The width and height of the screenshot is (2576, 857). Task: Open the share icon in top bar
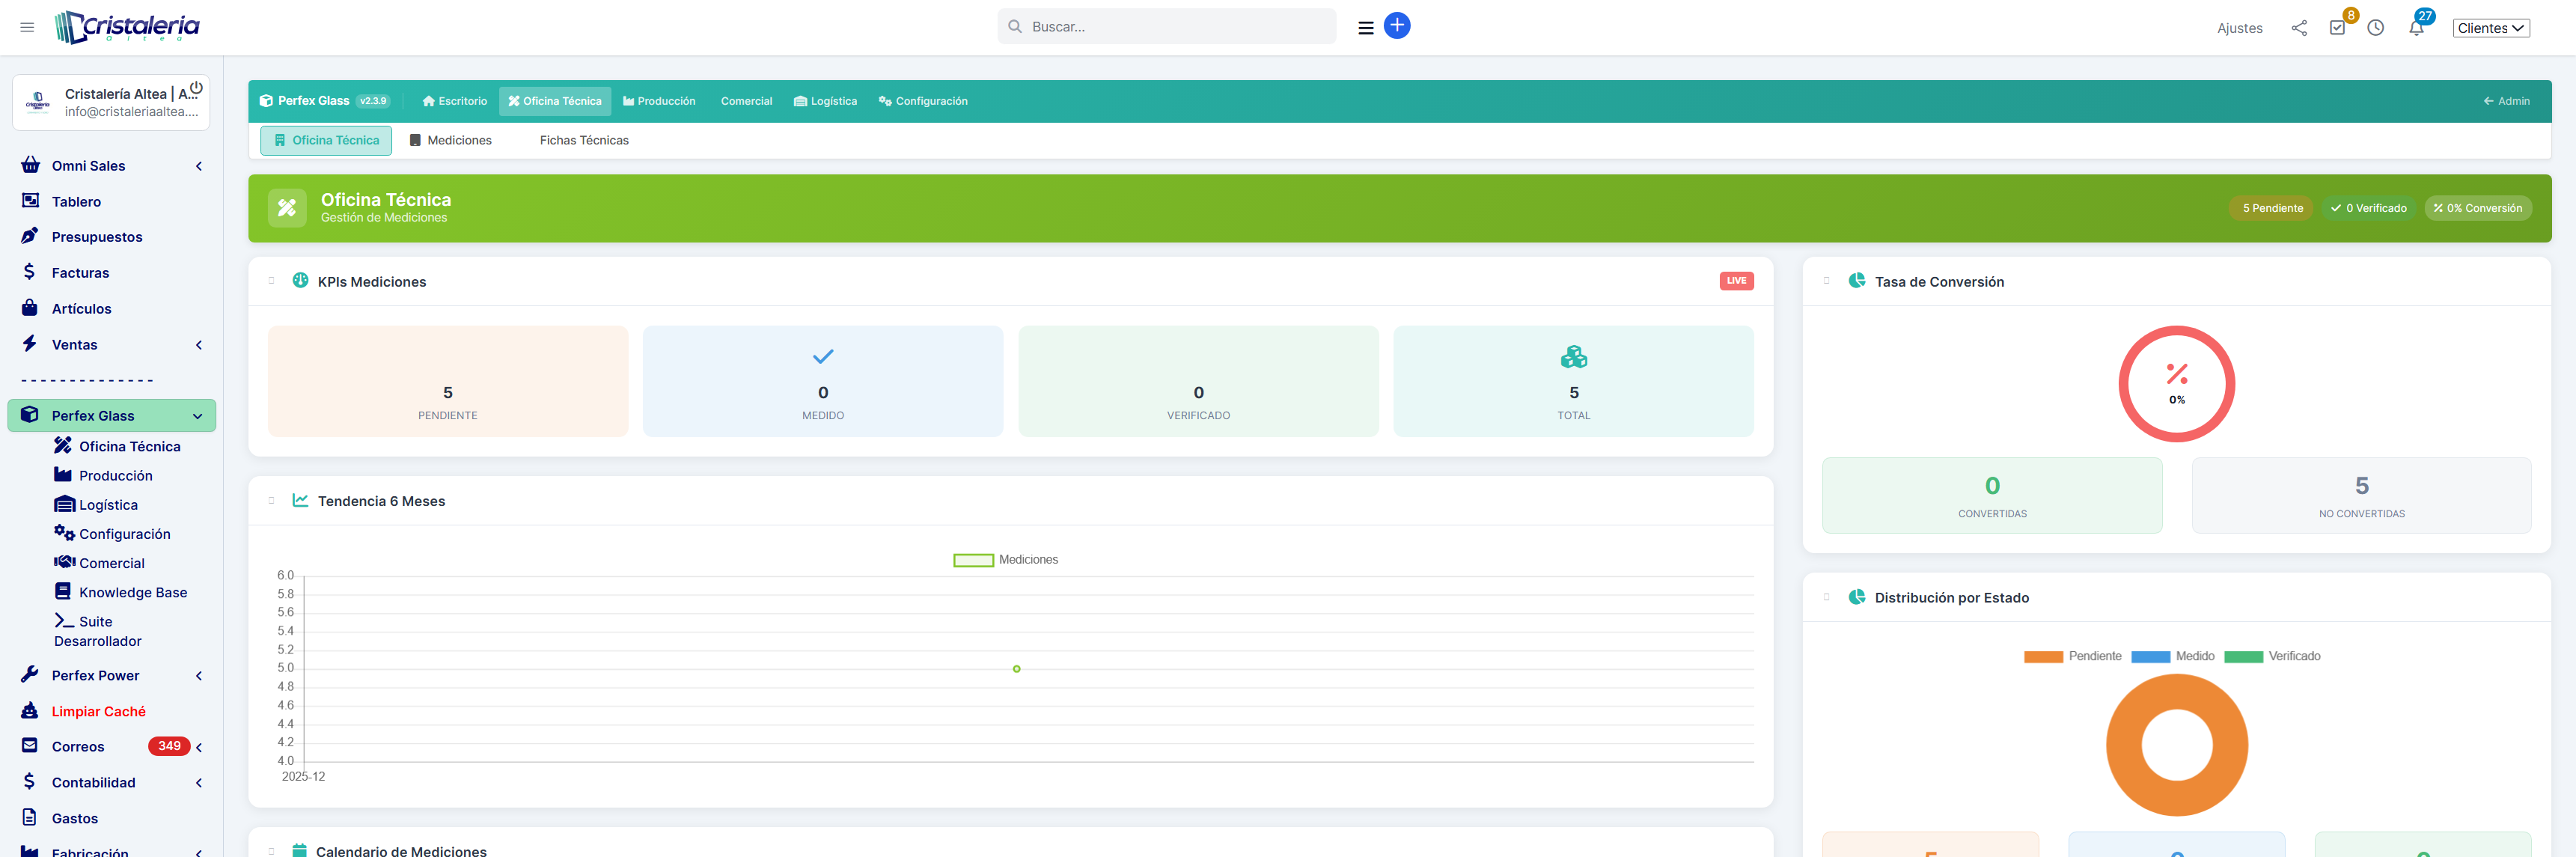(2298, 28)
